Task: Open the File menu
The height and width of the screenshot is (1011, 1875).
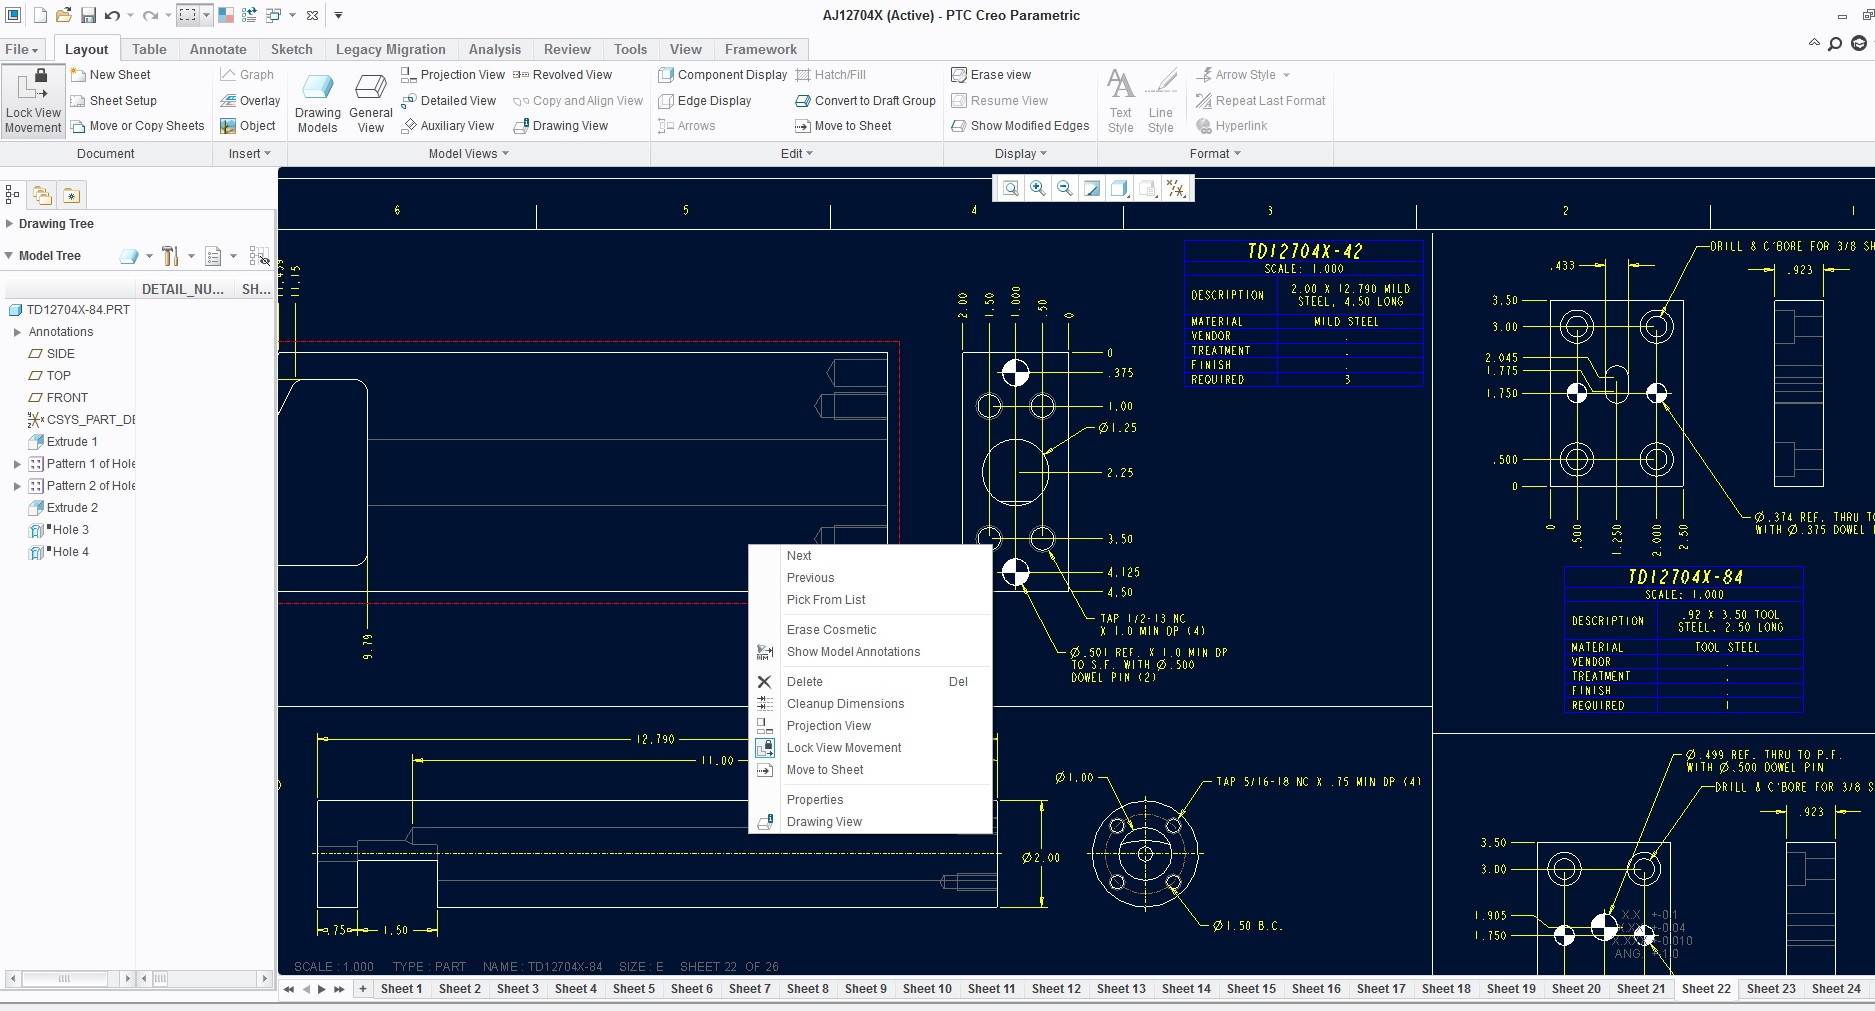Action: (22, 49)
